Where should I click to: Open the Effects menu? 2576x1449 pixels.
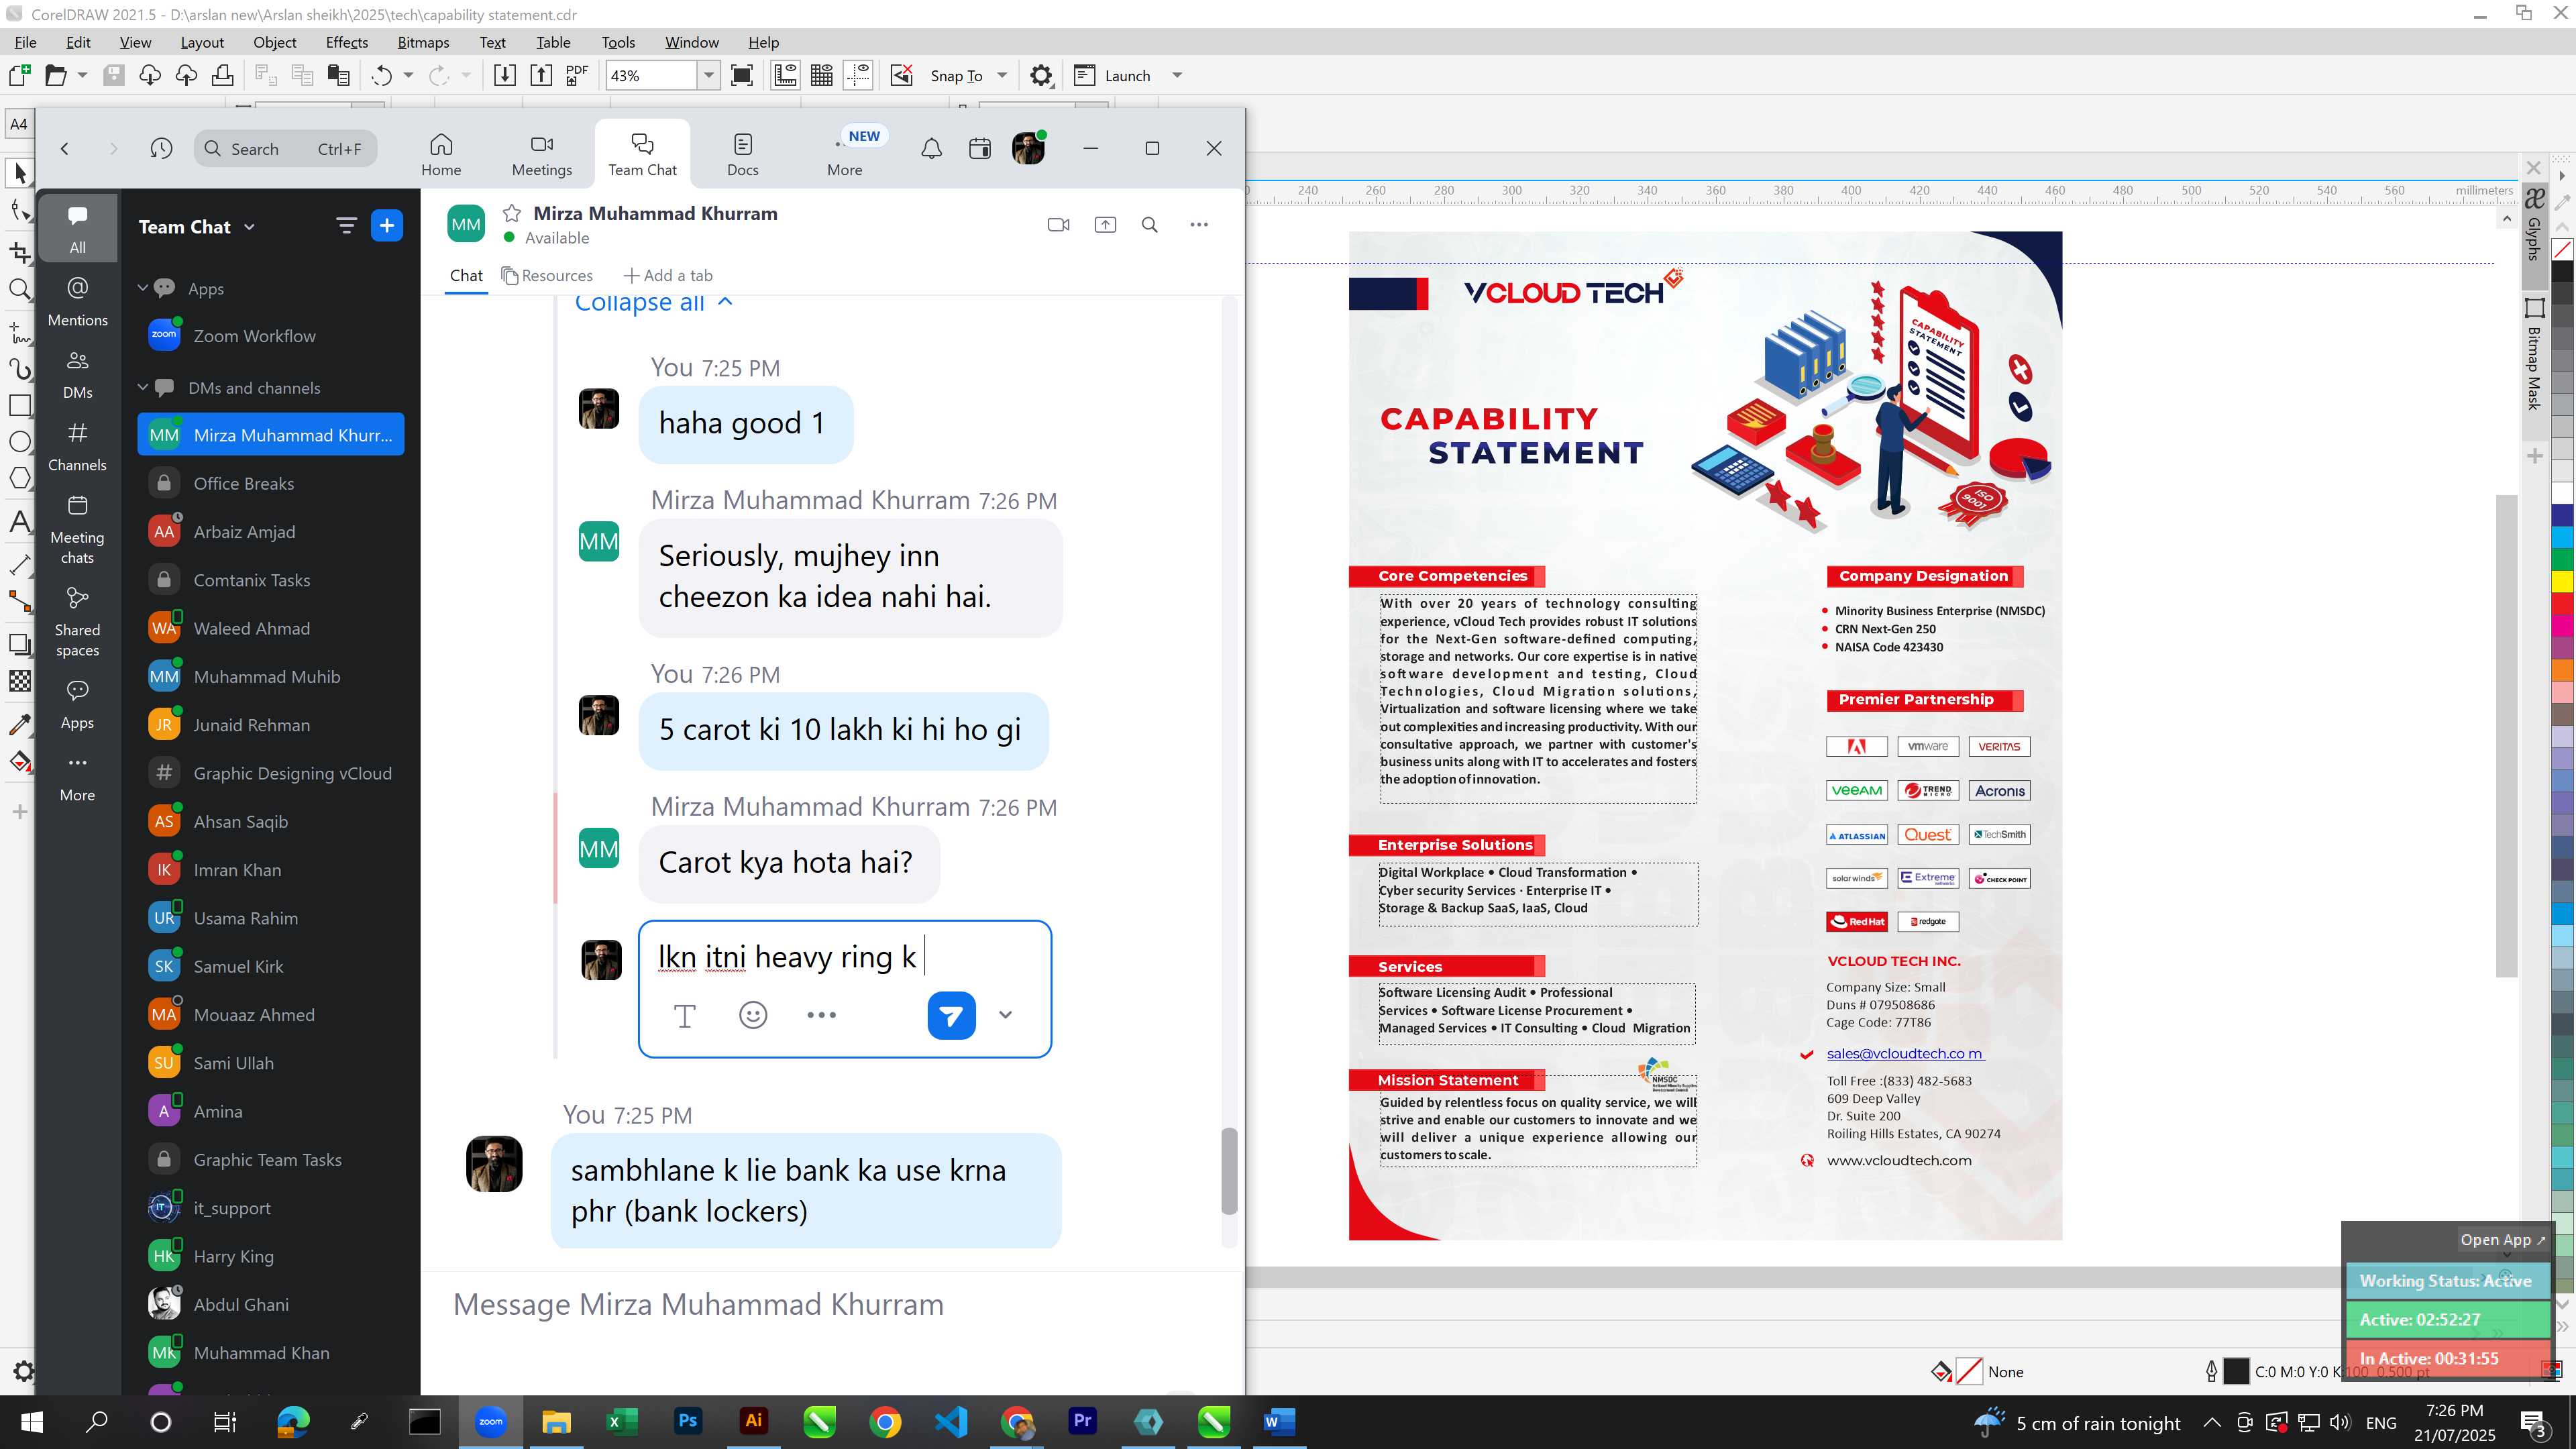(x=346, y=42)
